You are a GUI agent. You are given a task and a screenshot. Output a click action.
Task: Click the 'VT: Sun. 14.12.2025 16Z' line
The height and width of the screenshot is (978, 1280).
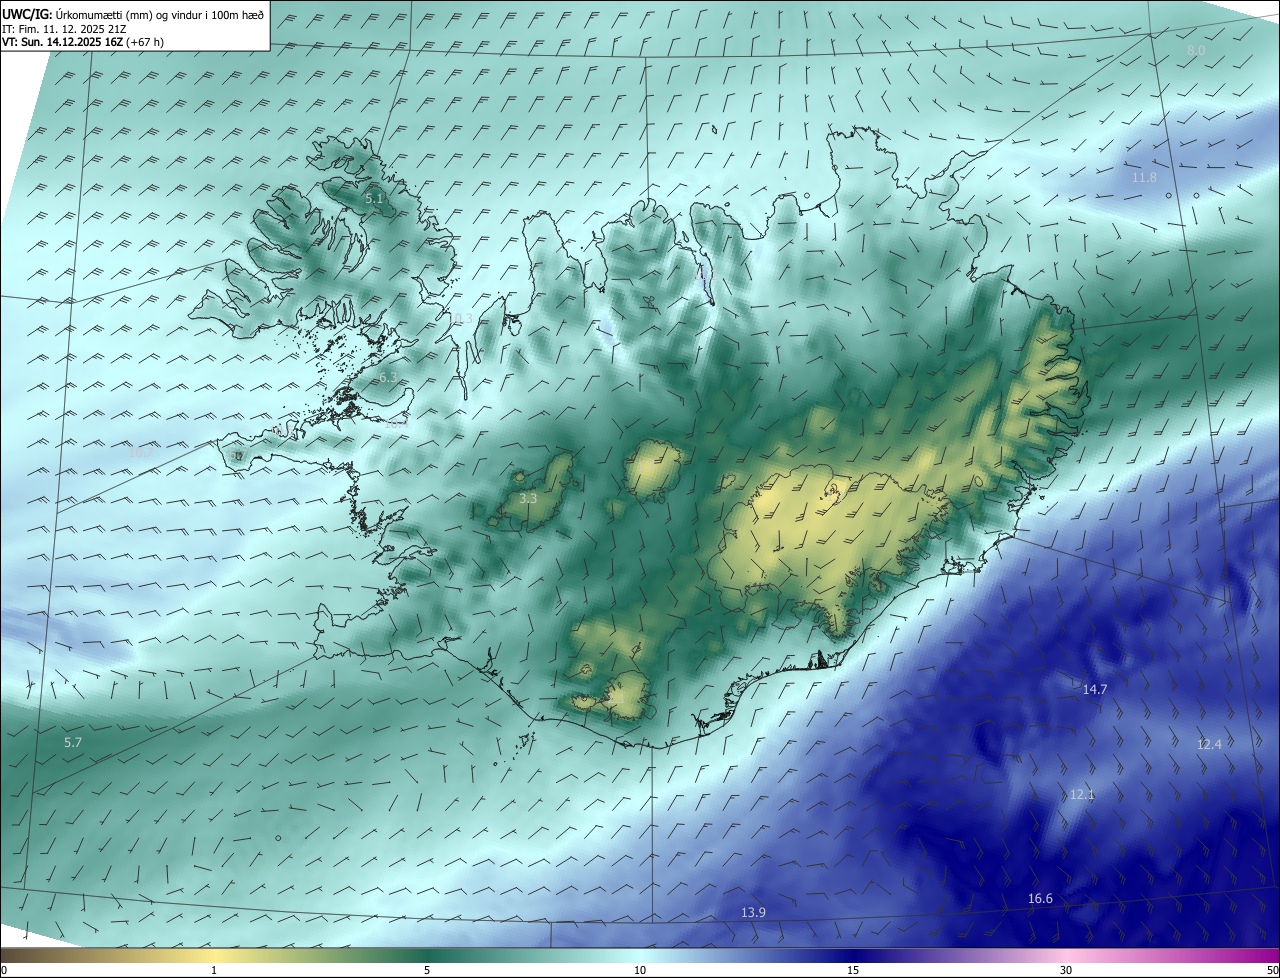(84, 42)
